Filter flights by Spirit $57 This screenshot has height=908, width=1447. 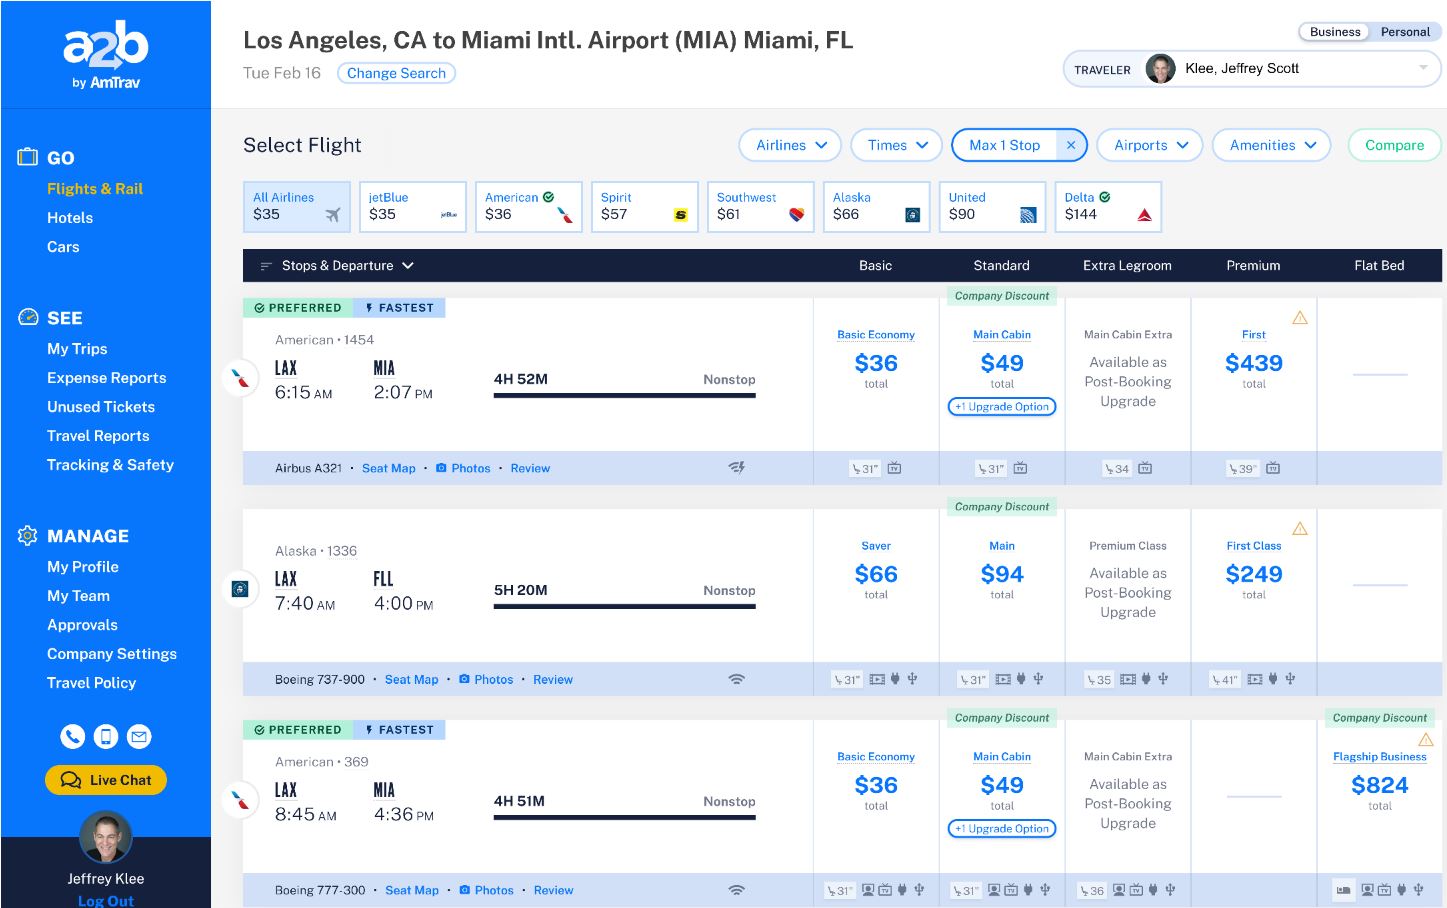(x=645, y=207)
